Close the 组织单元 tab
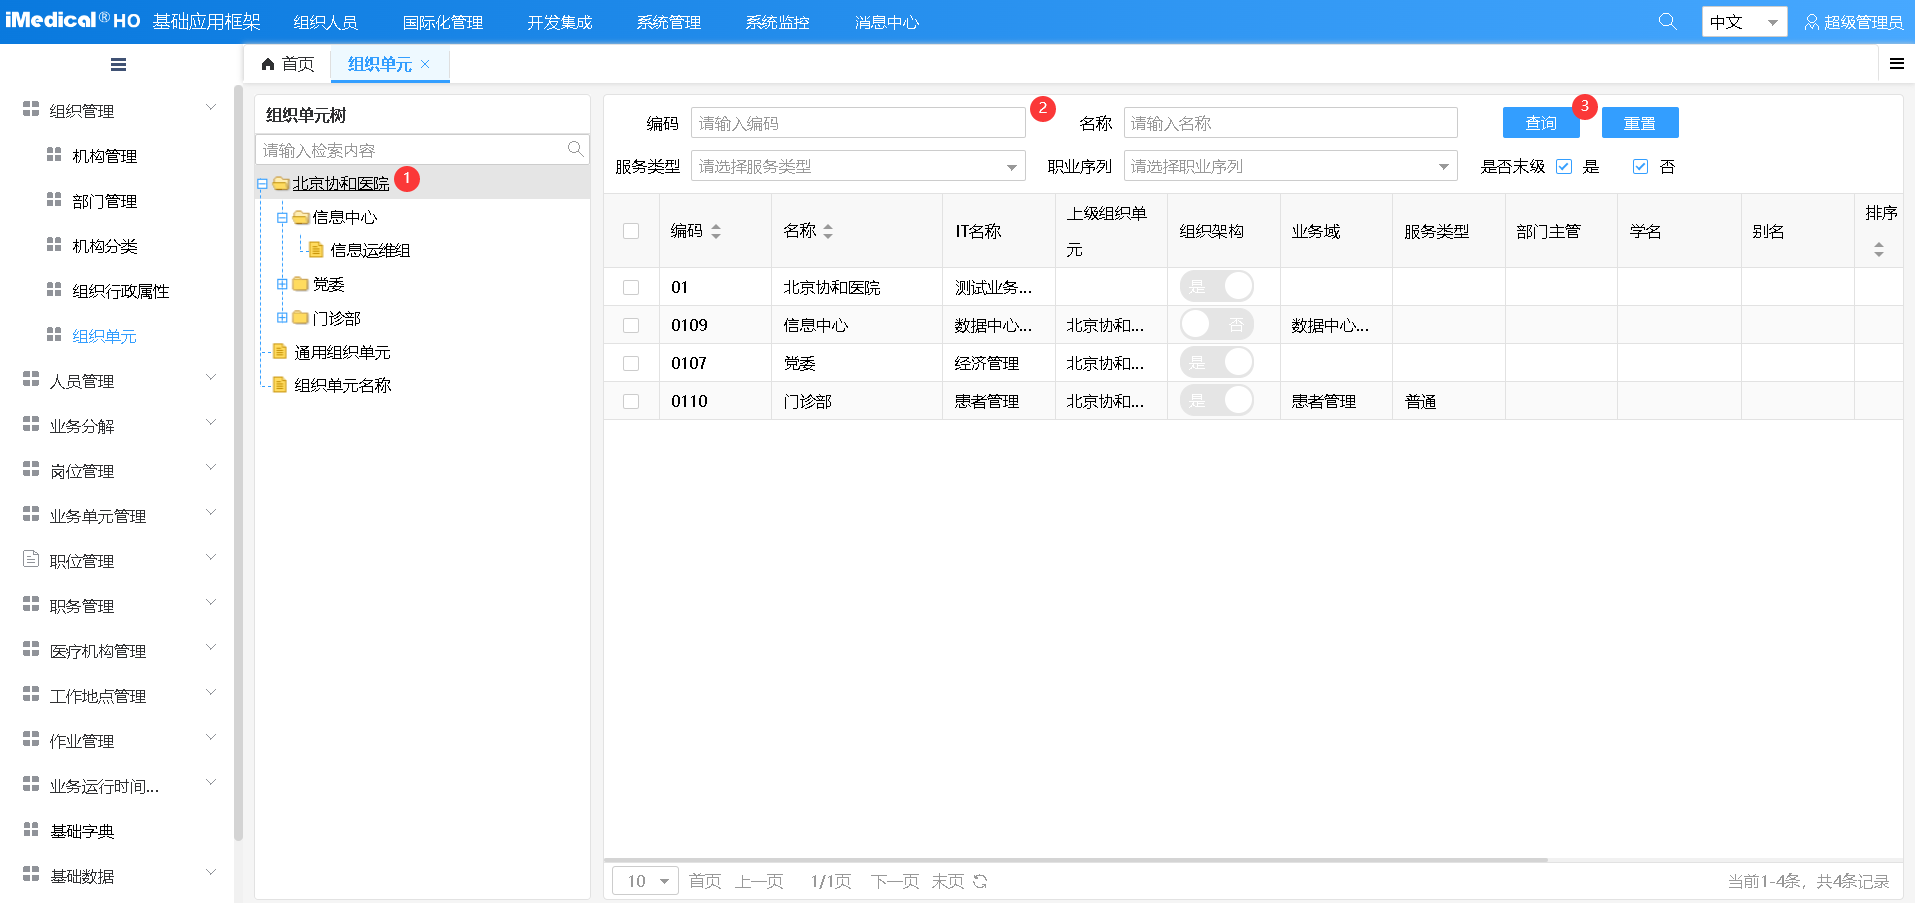1915x903 pixels. tap(425, 64)
